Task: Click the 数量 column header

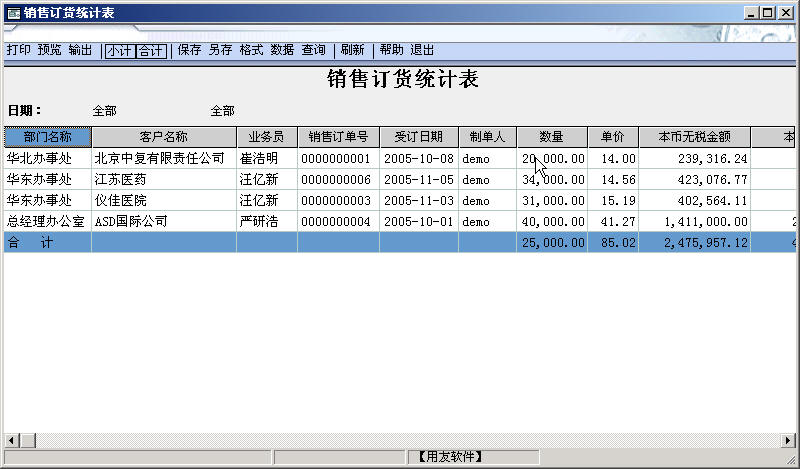Action: (552, 137)
